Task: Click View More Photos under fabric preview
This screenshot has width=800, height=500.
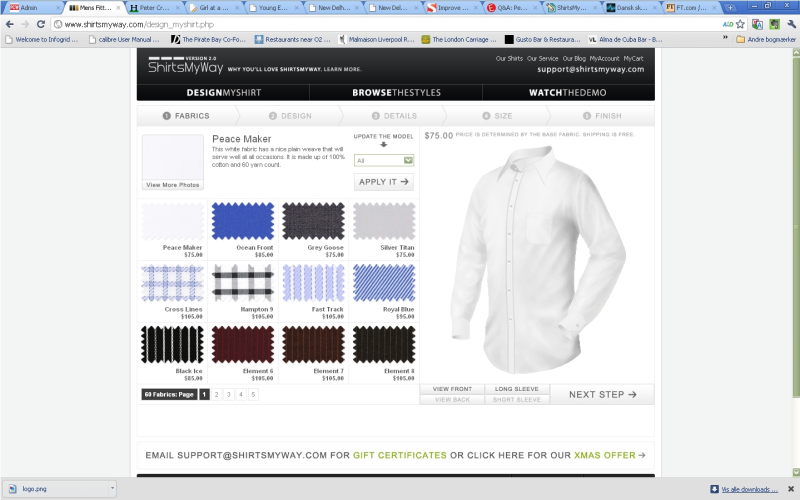Action: (x=172, y=185)
